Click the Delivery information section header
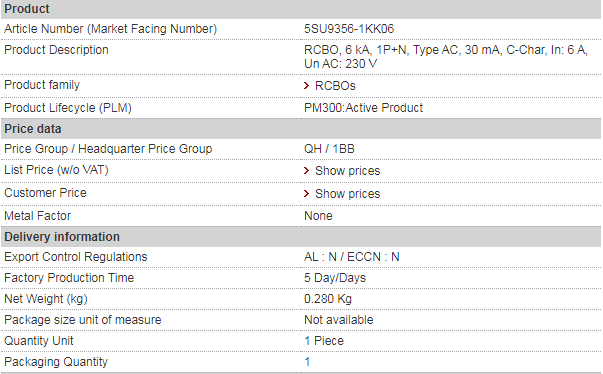The image size is (603, 374). click(x=301, y=237)
